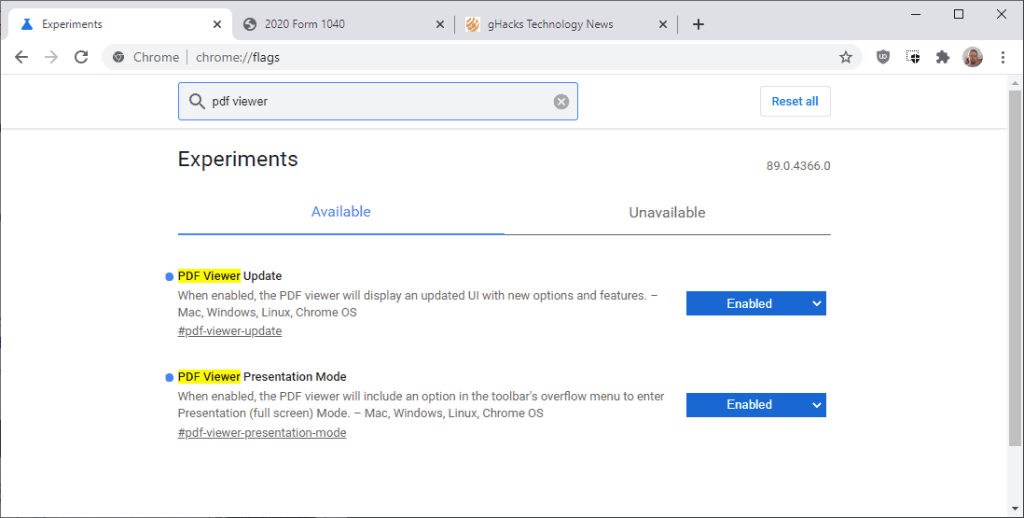Click the Chrome site info icon in the address bar
The image size is (1024, 518).
tap(118, 57)
